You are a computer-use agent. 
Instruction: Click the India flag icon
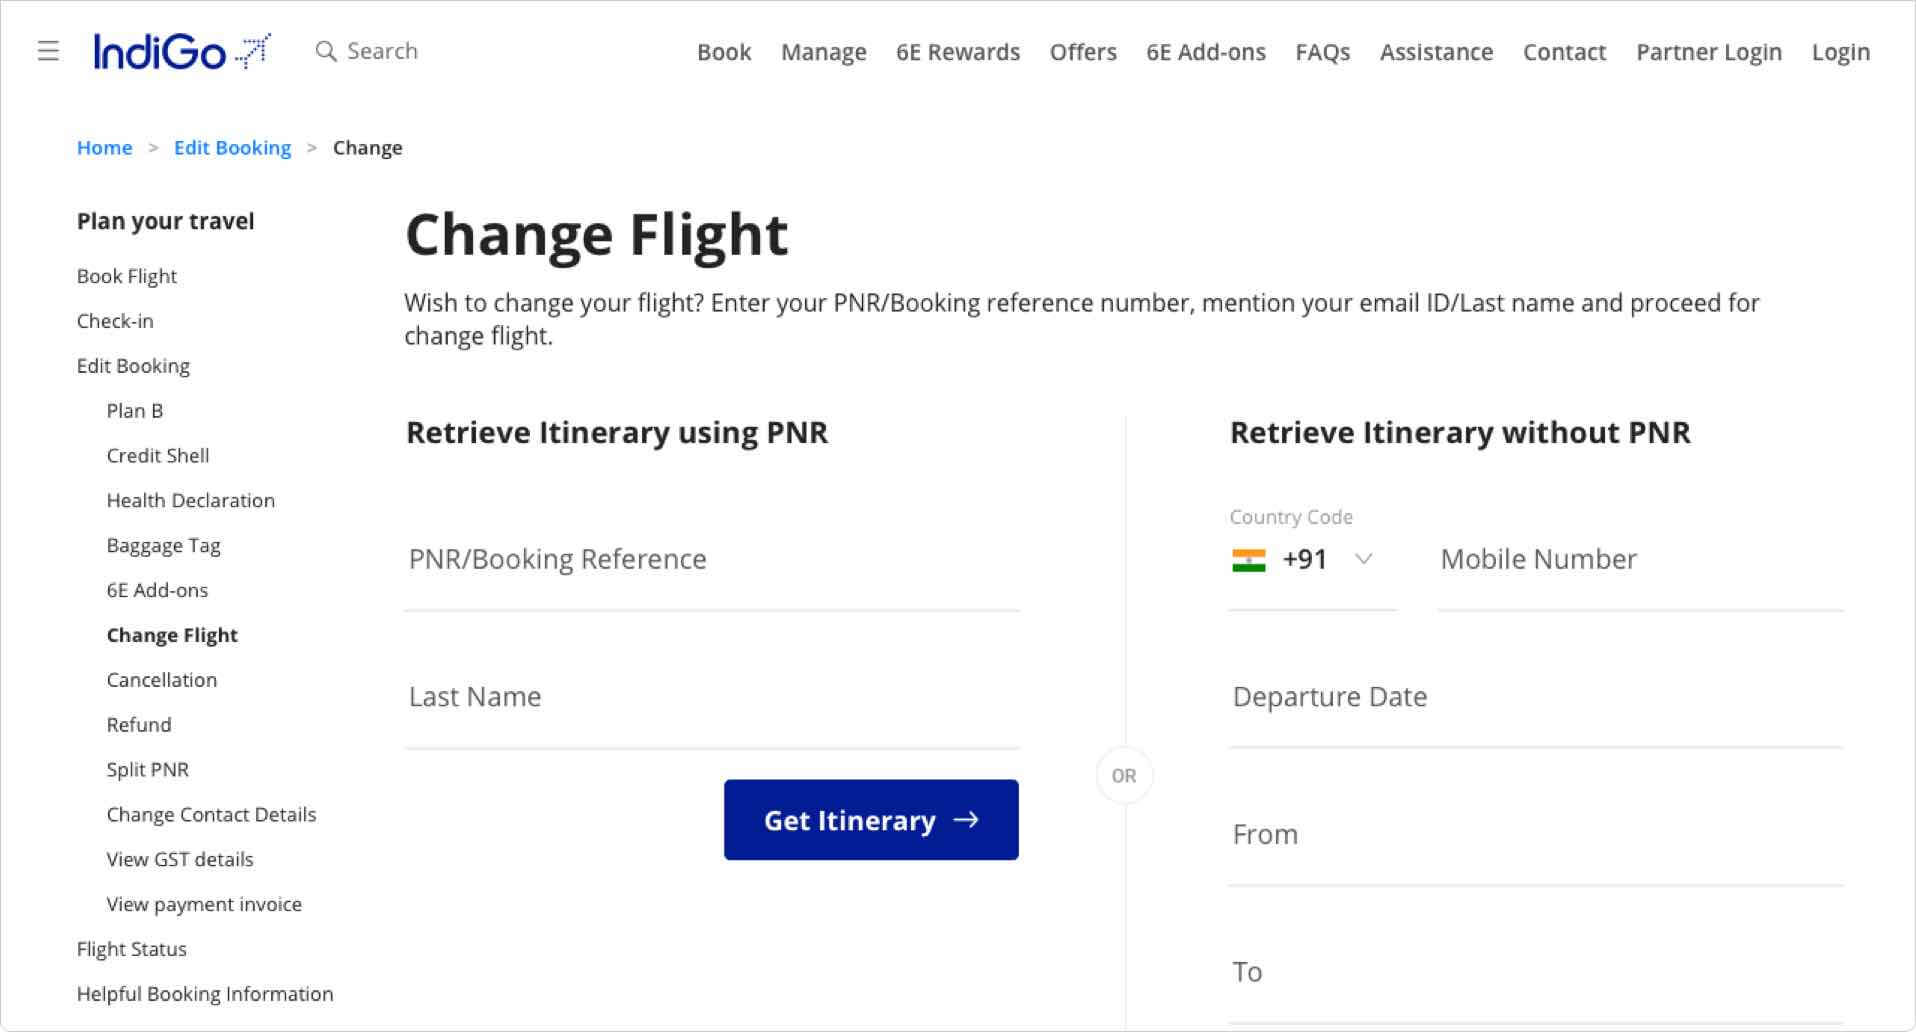(1249, 560)
